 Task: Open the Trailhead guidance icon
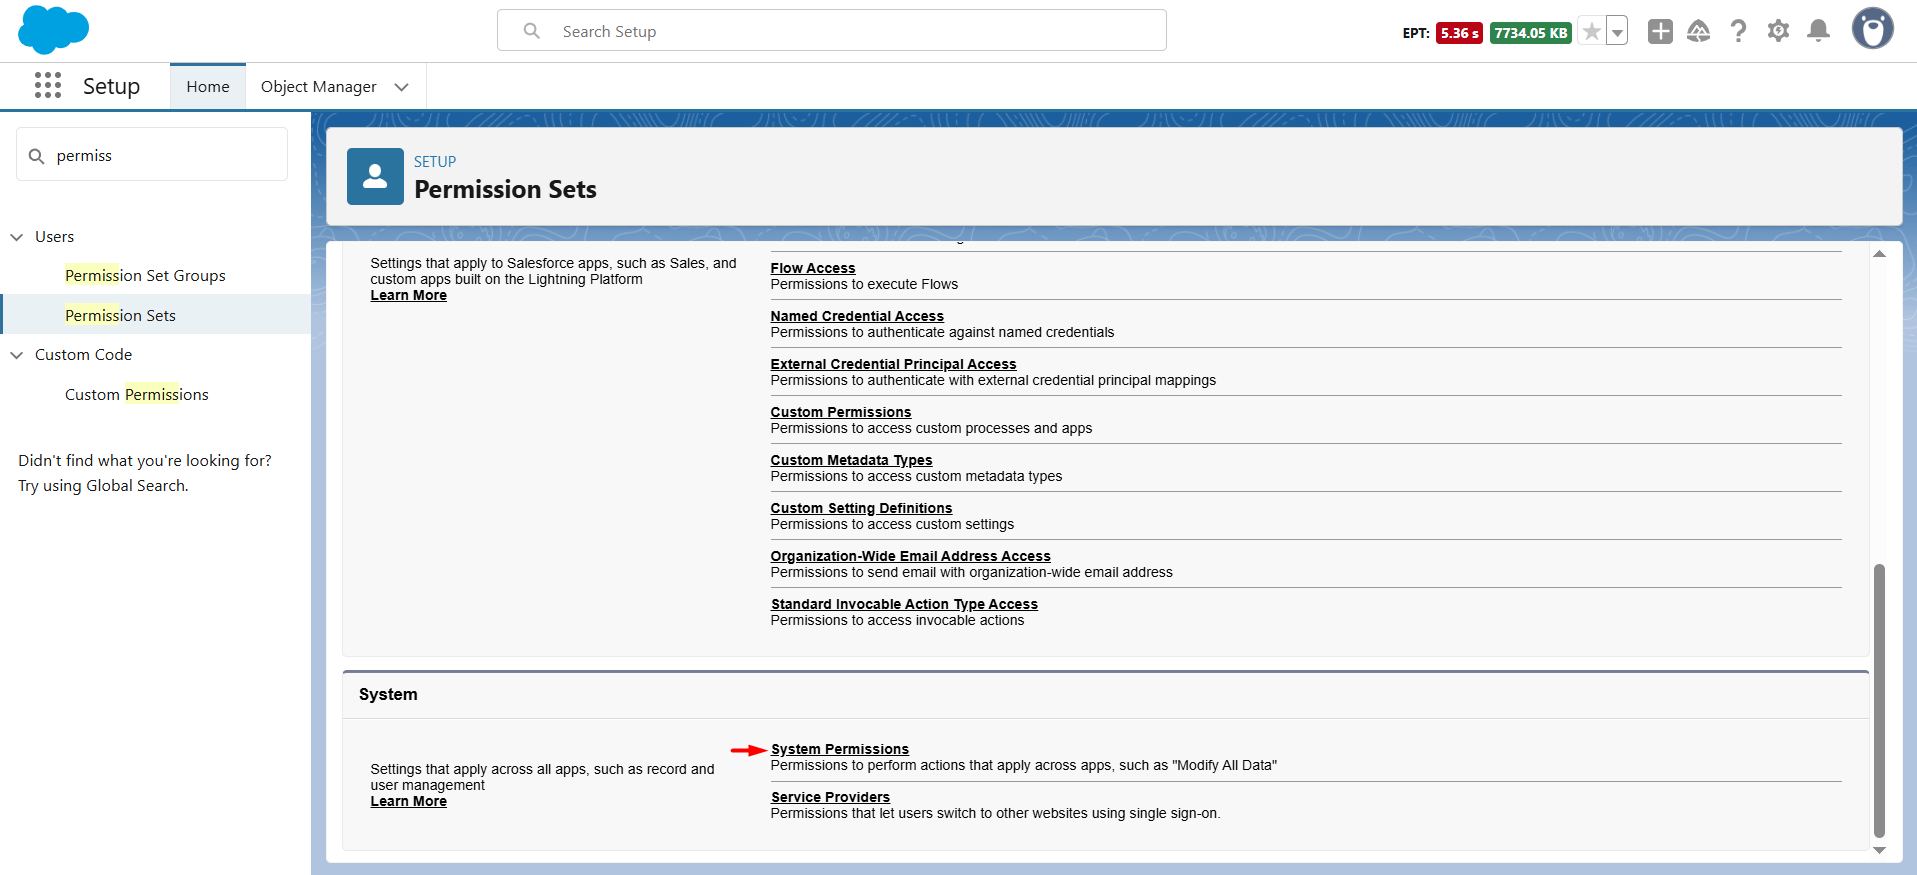pos(1698,31)
